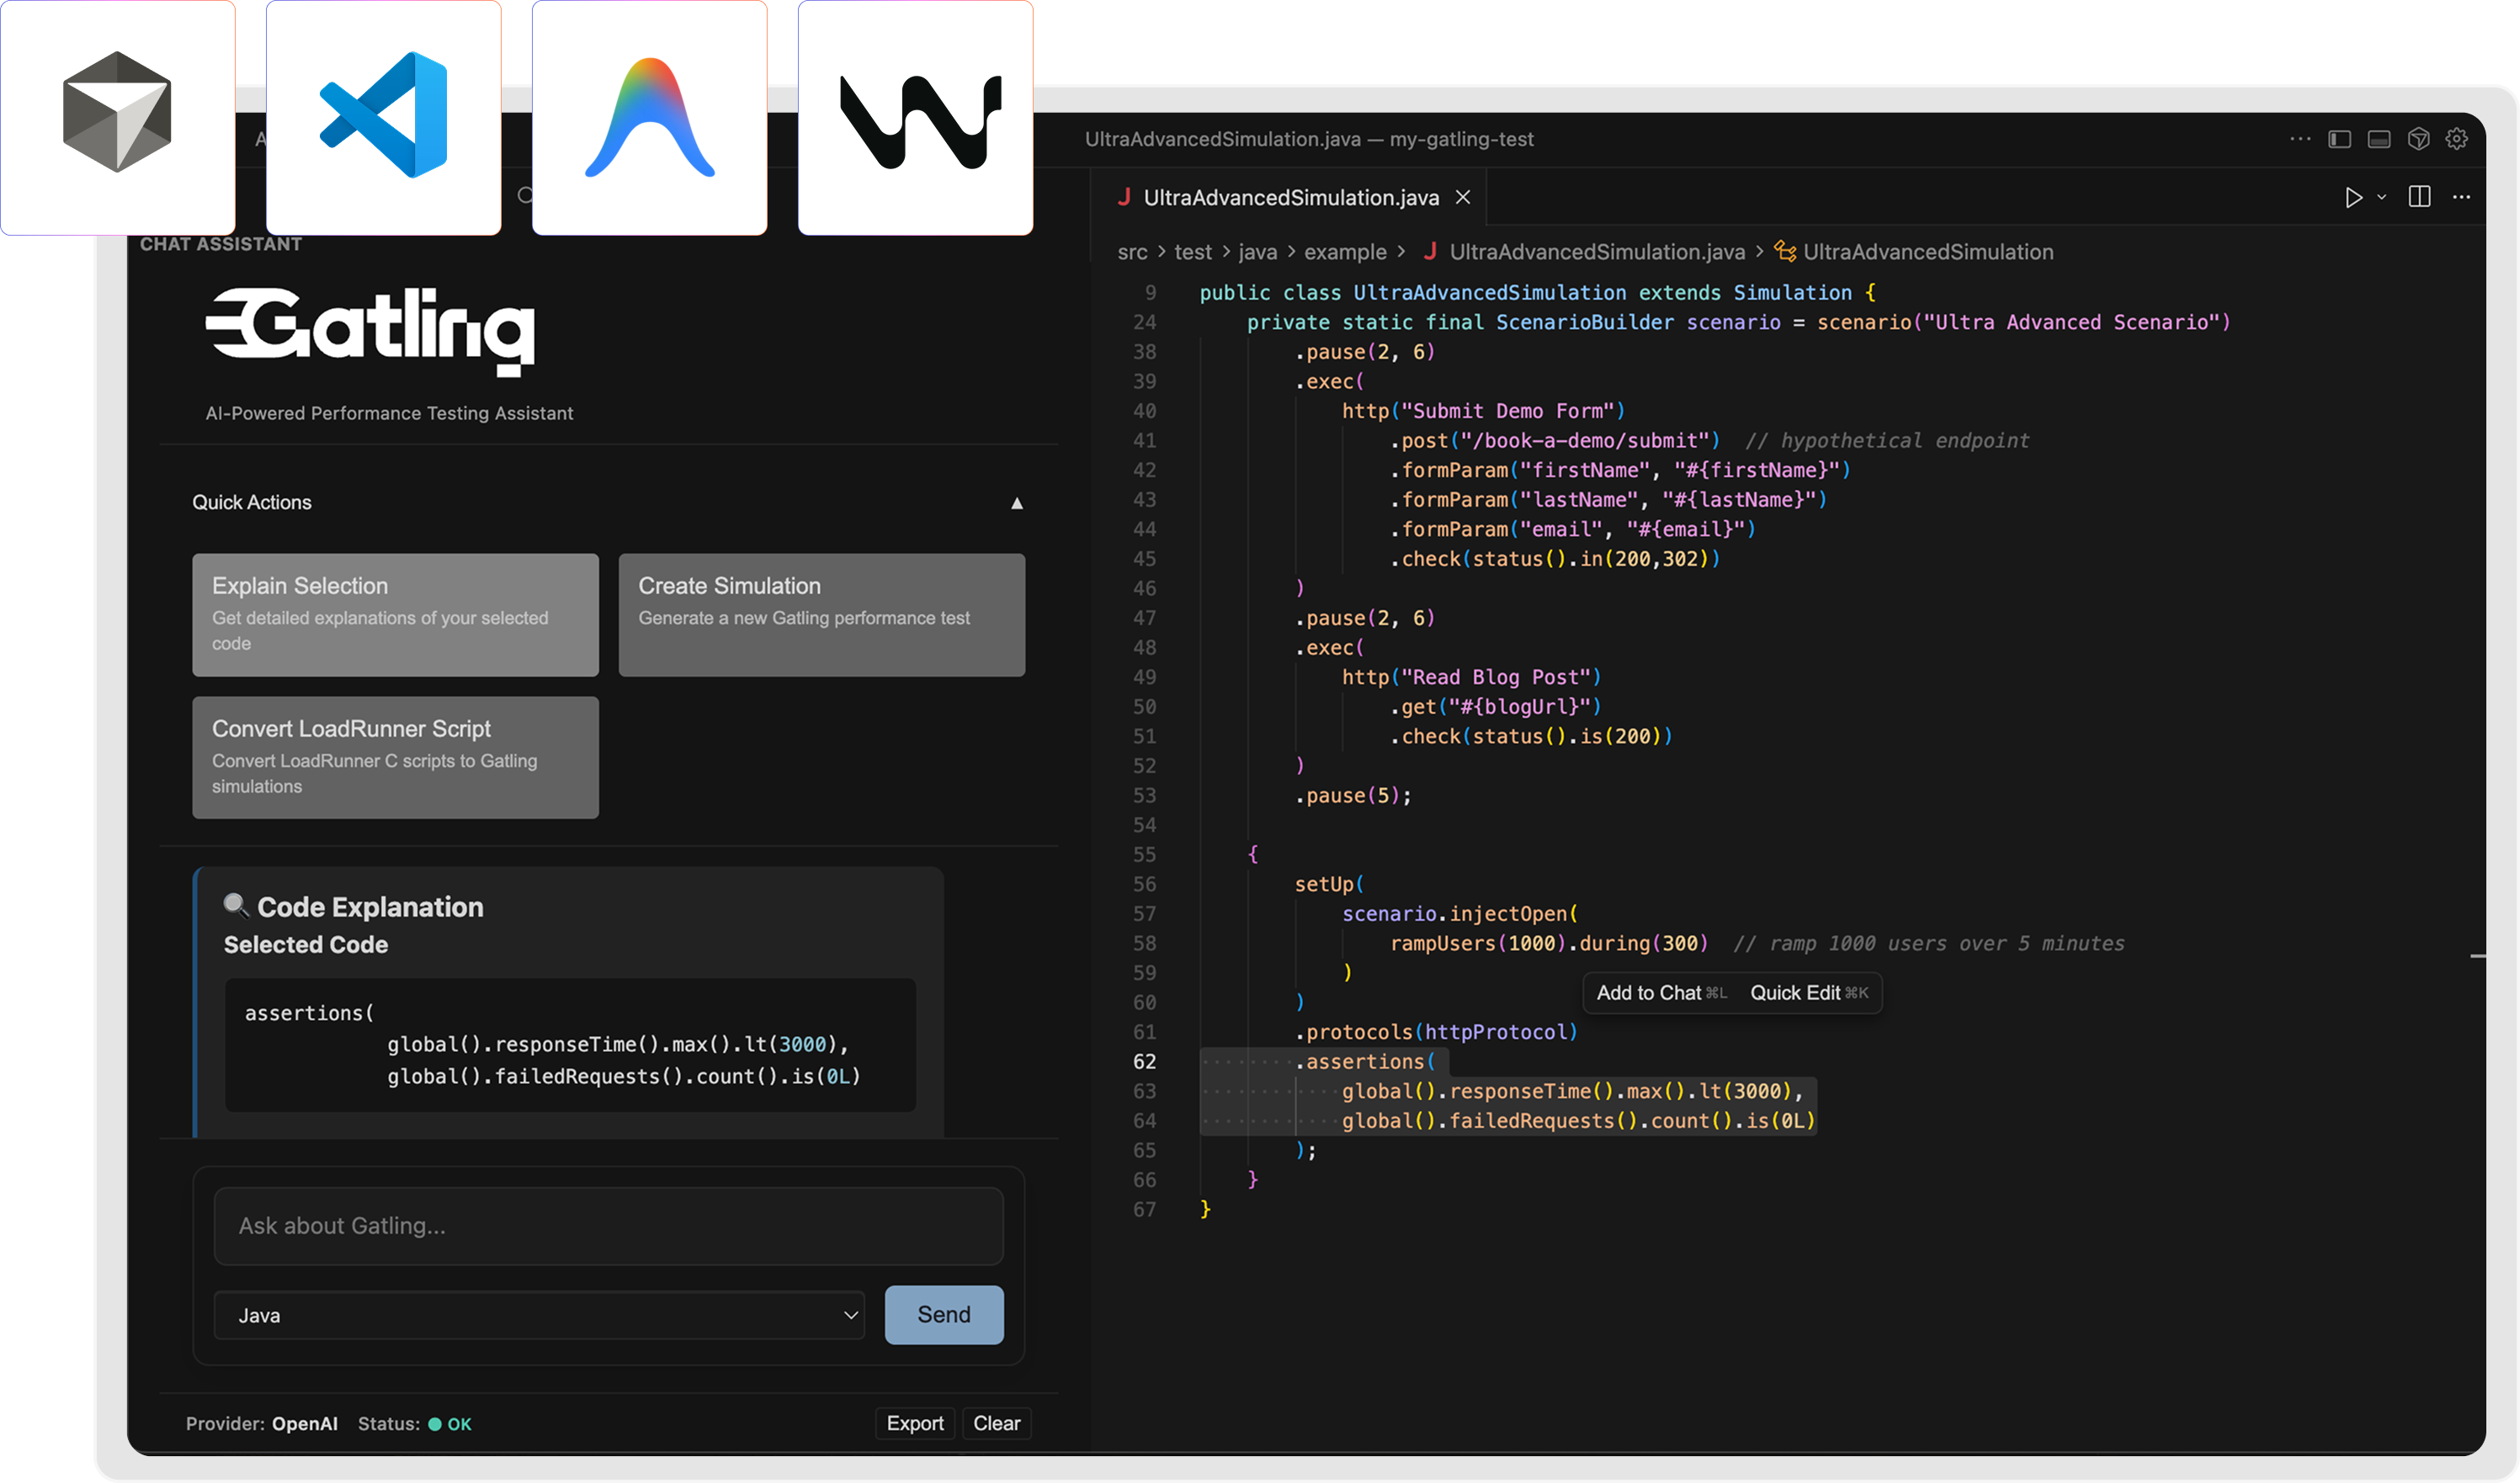Select the UltraAdvancedSimulation.java editor tab
2520x1483 pixels.
[1289, 198]
